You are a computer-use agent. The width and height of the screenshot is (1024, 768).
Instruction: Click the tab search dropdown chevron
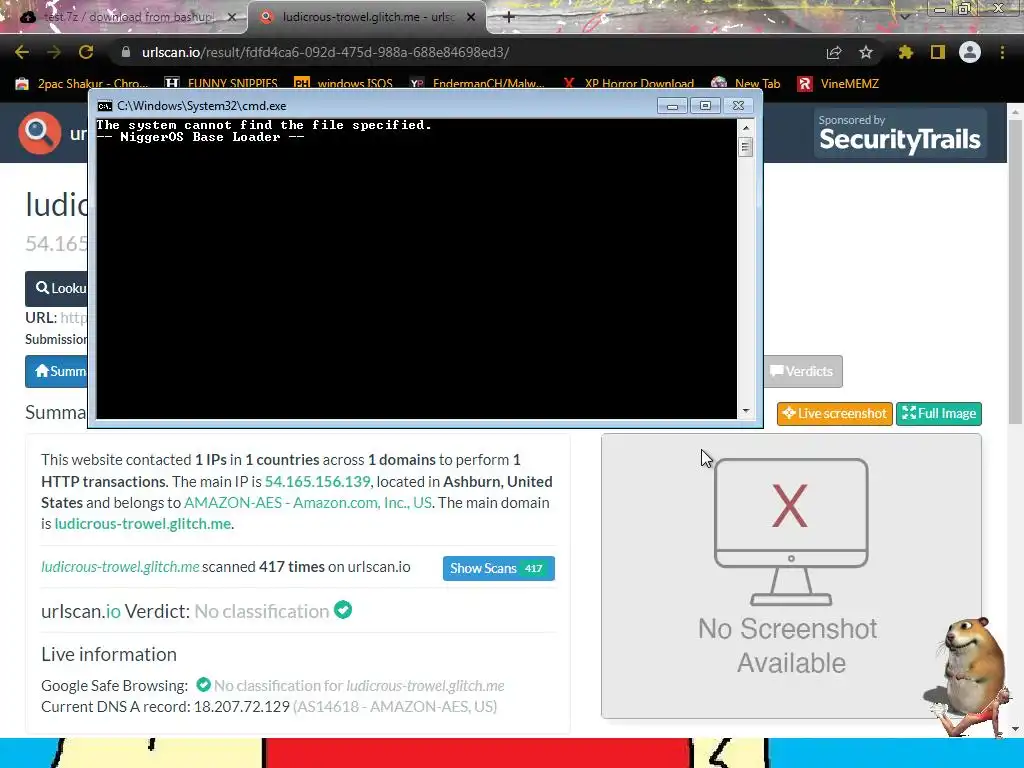(904, 16)
